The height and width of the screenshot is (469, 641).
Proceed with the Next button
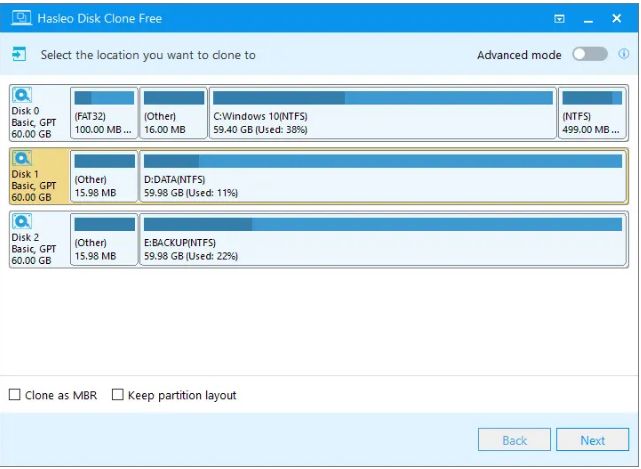(592, 440)
